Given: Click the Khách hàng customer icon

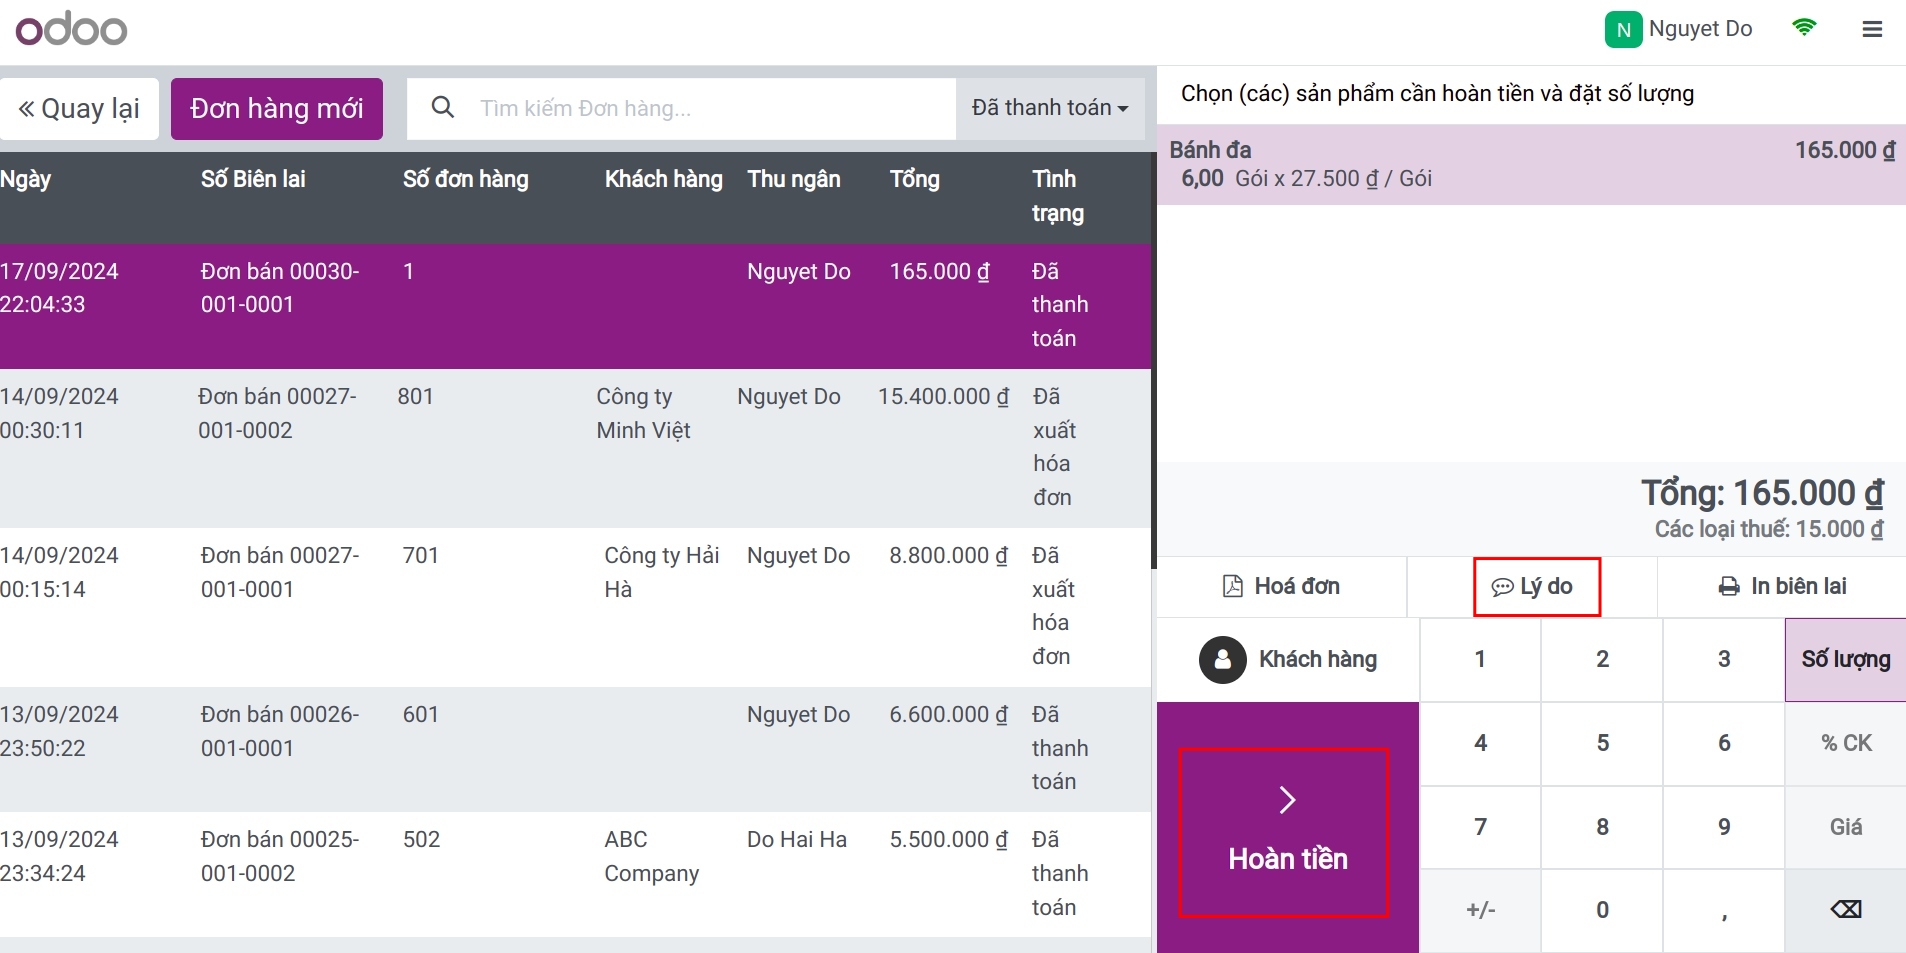Looking at the screenshot, I should pyautogui.click(x=1222, y=660).
